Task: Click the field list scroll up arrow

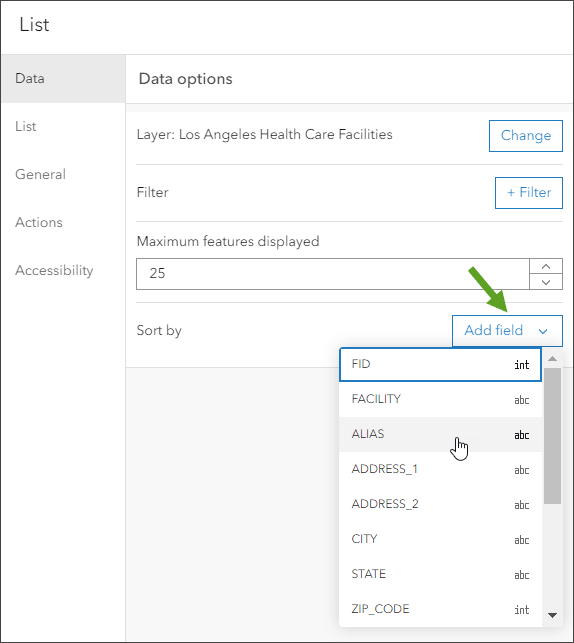Action: point(552,359)
